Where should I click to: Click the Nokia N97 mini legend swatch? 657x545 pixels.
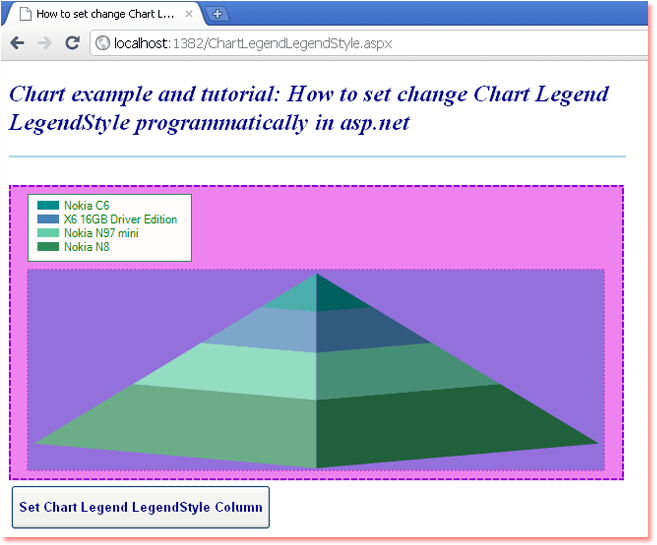pyautogui.click(x=48, y=233)
